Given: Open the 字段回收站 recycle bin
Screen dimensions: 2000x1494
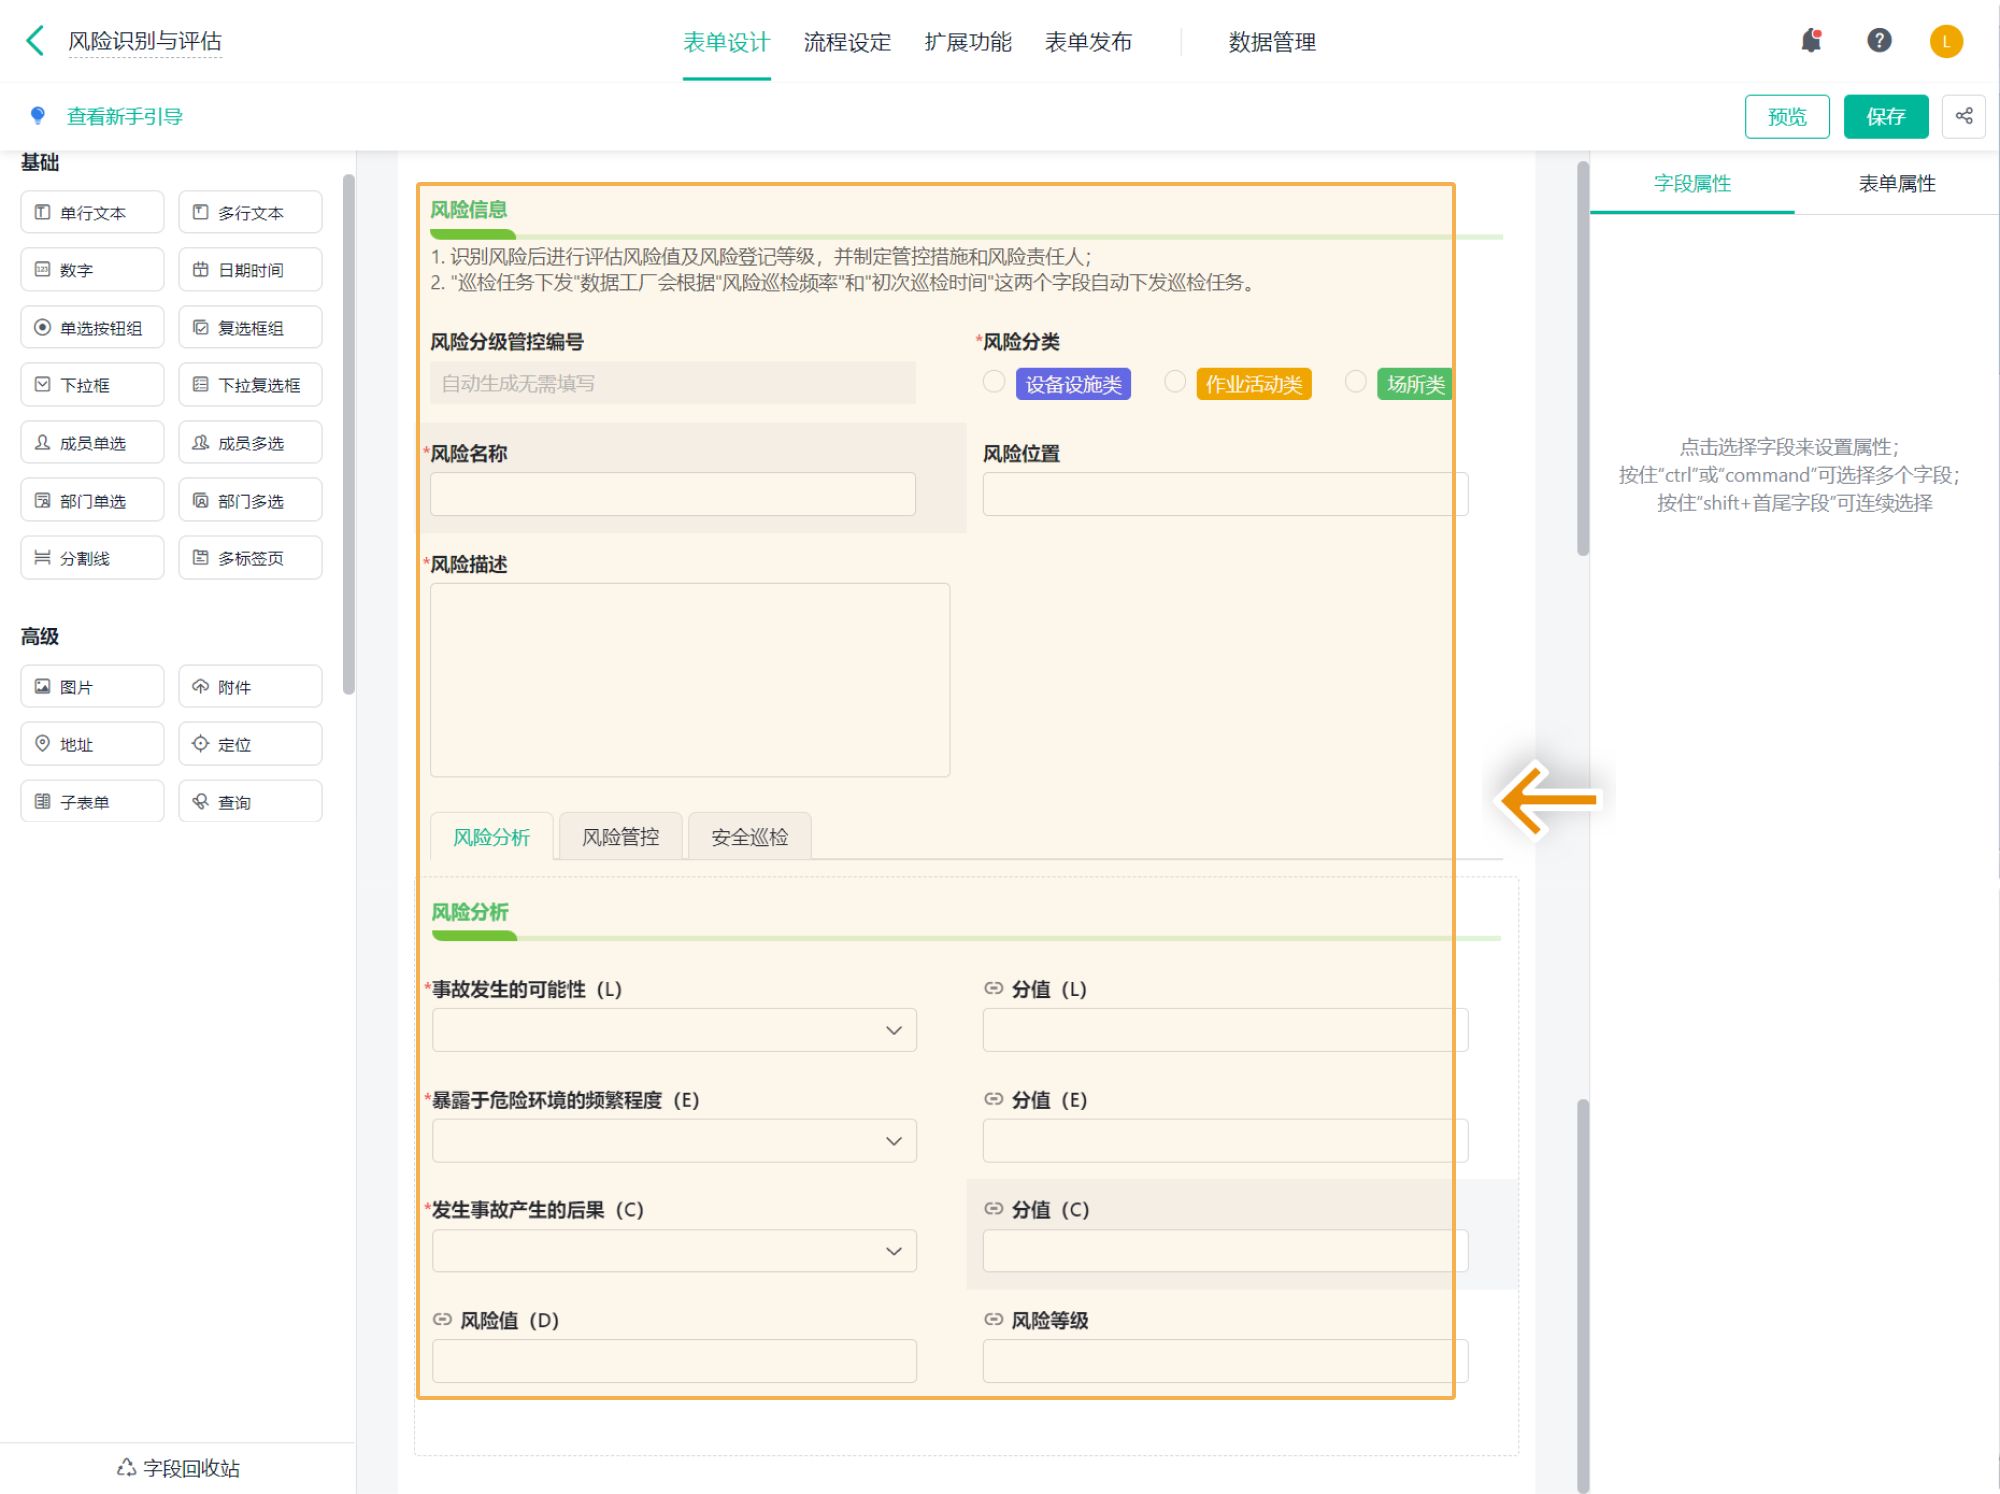Looking at the screenshot, I should (x=178, y=1467).
